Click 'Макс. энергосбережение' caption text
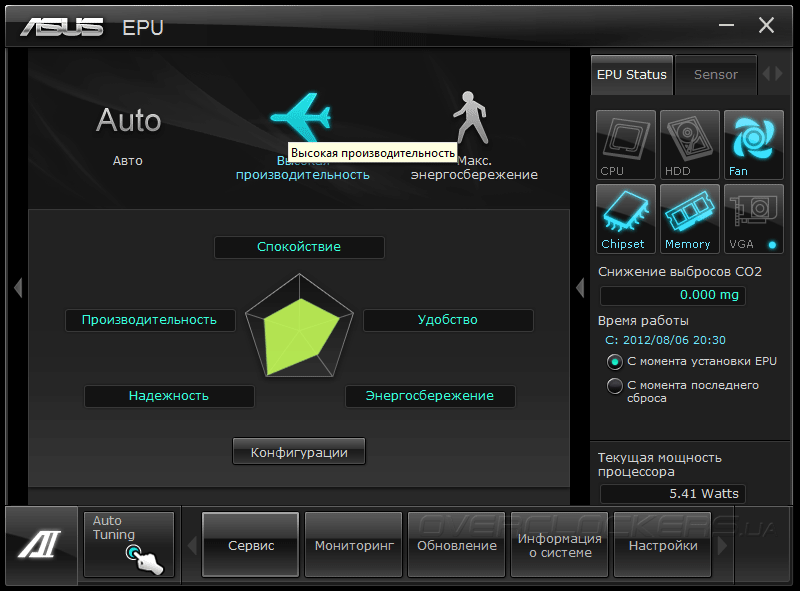 click(x=474, y=167)
